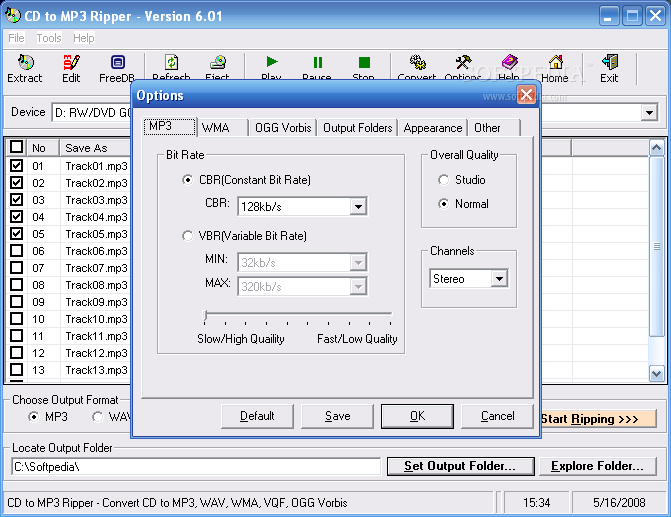Close the Options dialog with red X
The height and width of the screenshot is (517, 671).
526,95
